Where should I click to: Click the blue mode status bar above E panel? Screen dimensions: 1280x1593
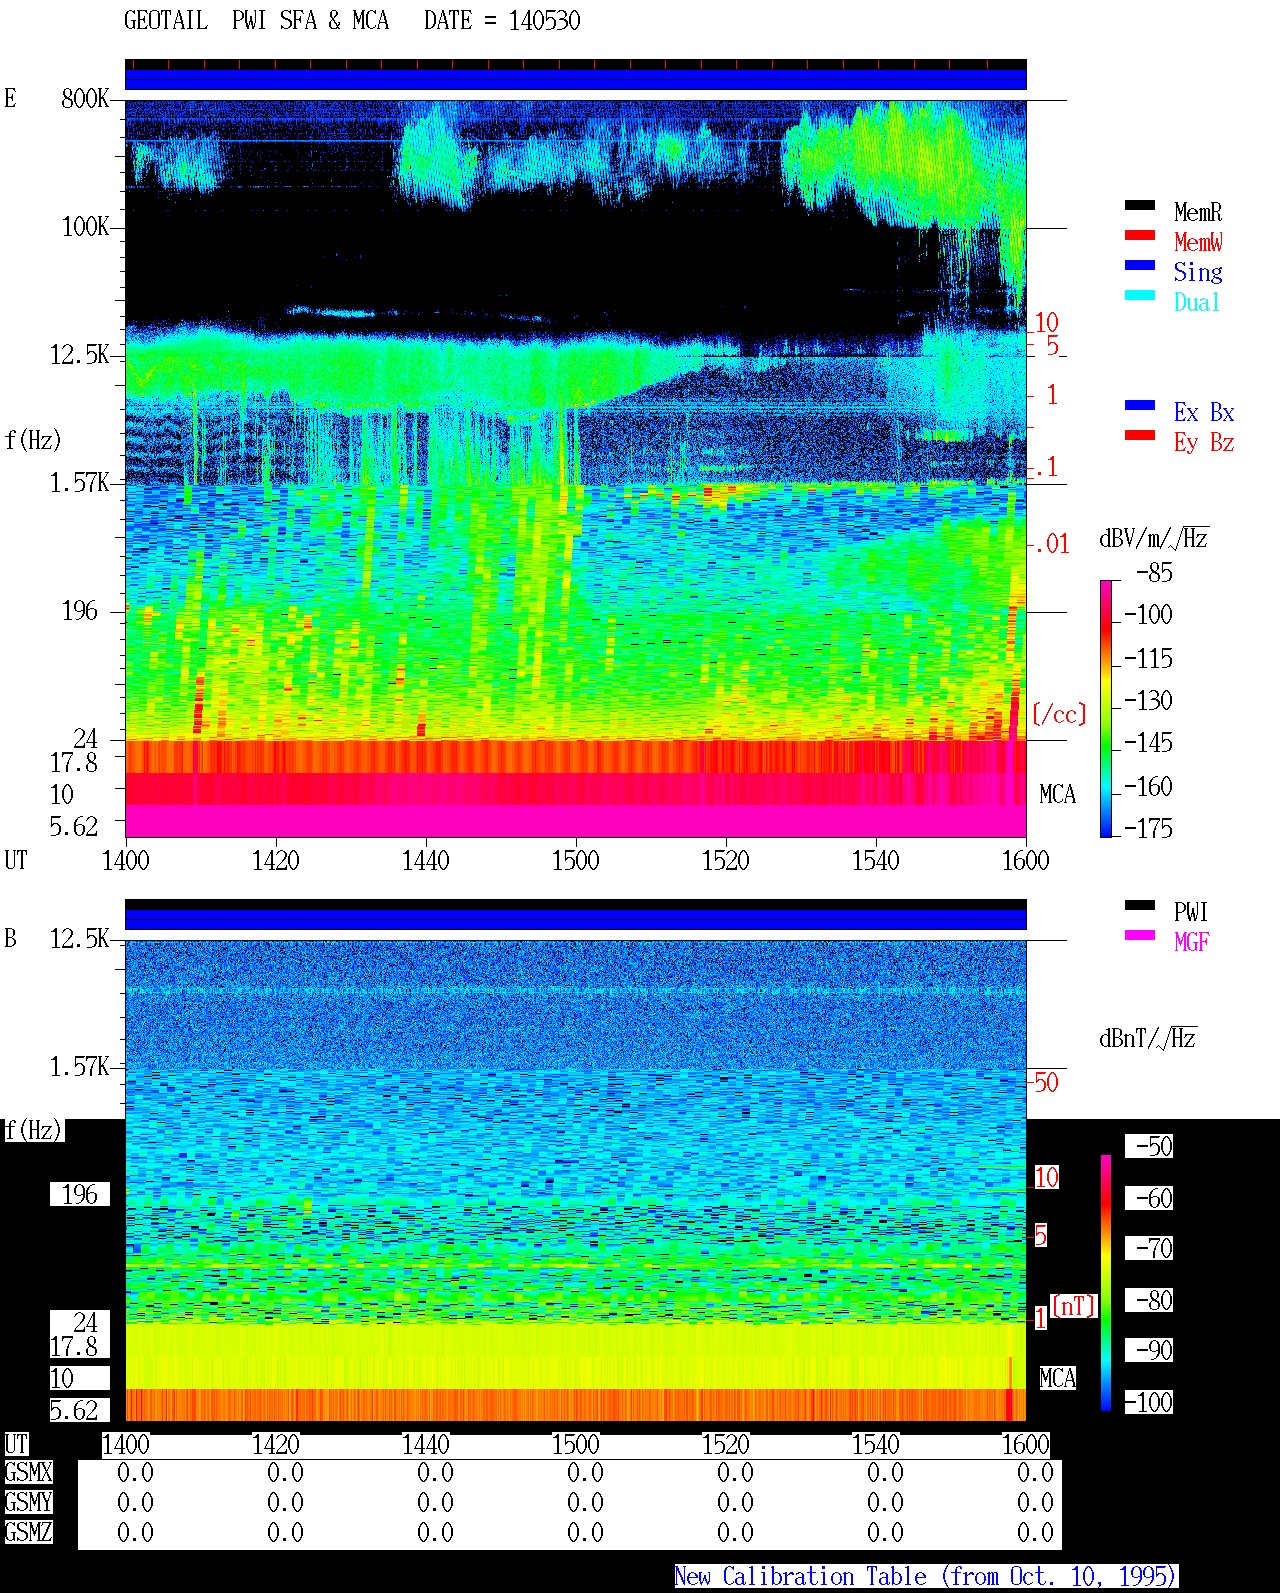pos(576,79)
